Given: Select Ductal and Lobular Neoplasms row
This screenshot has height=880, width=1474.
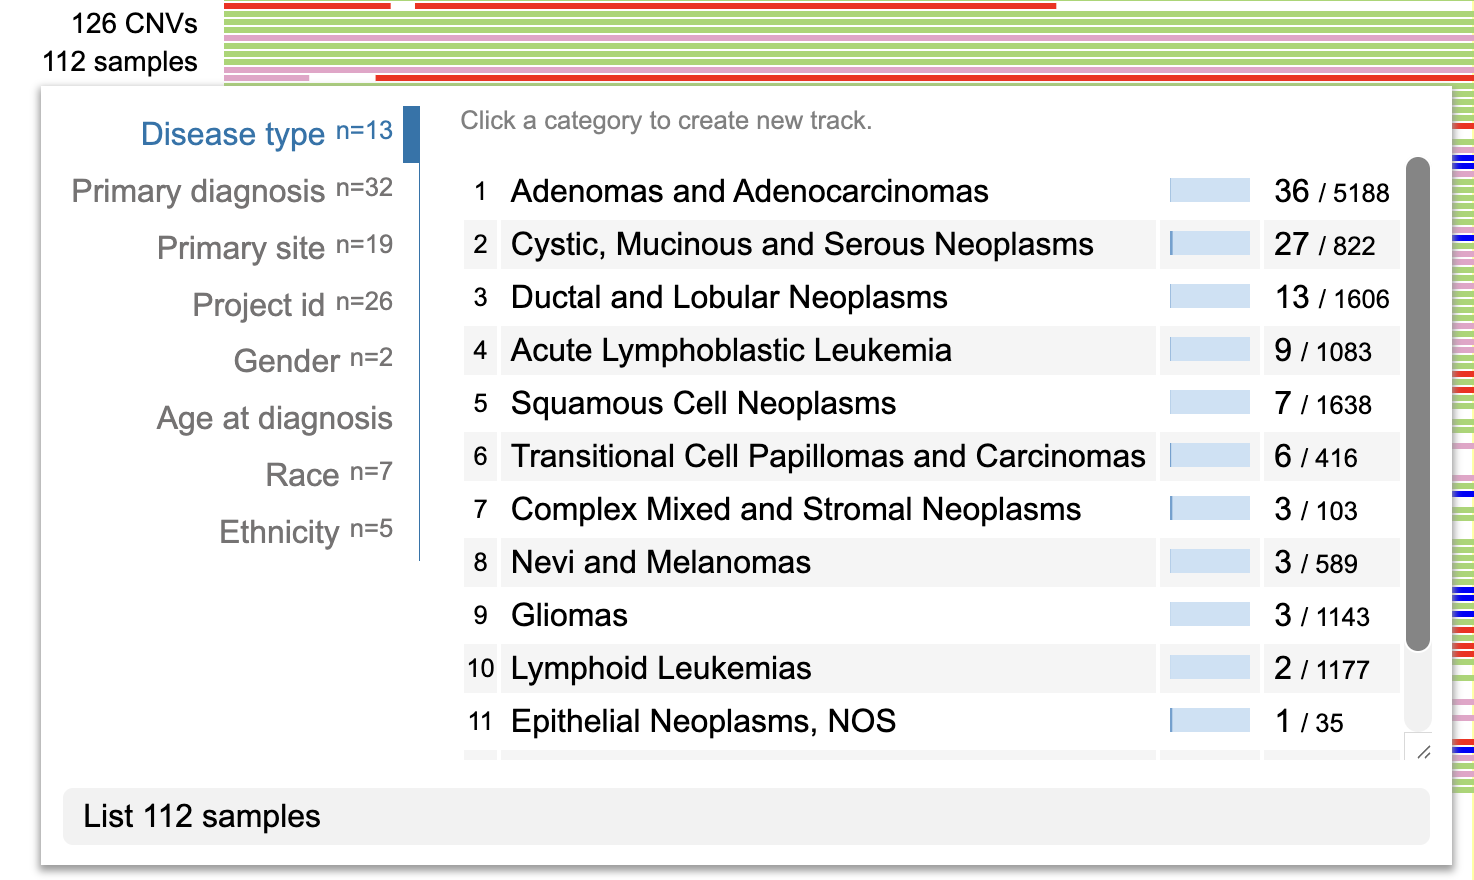Looking at the screenshot, I should pos(729,297).
